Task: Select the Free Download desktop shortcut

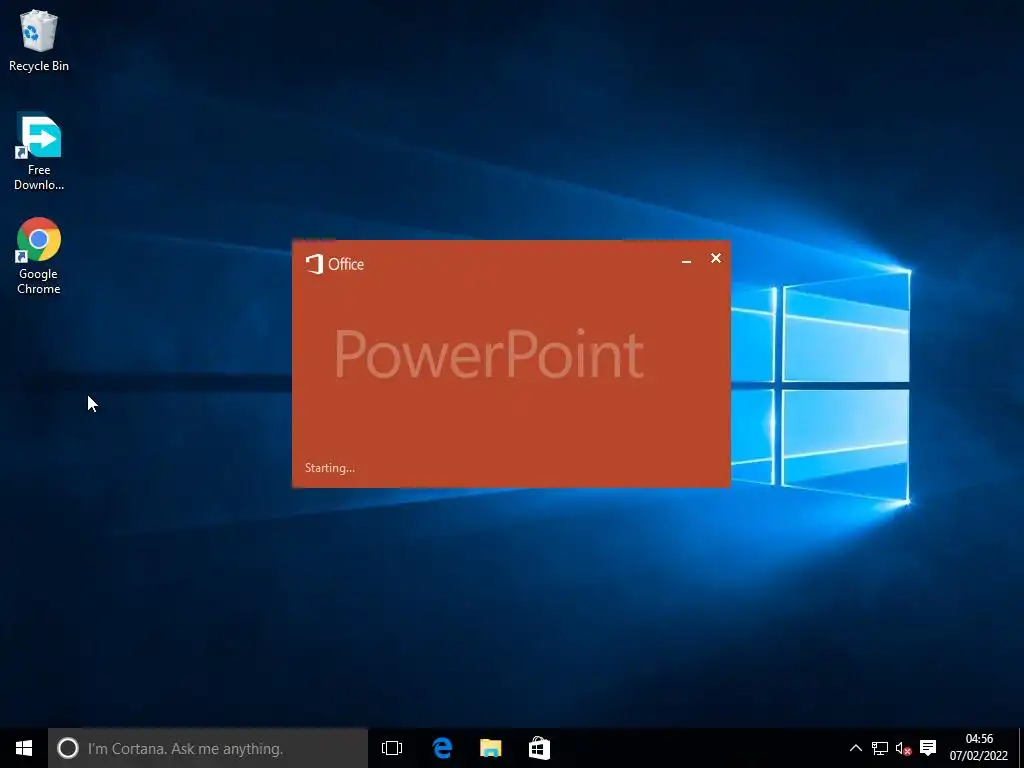Action: [39, 152]
